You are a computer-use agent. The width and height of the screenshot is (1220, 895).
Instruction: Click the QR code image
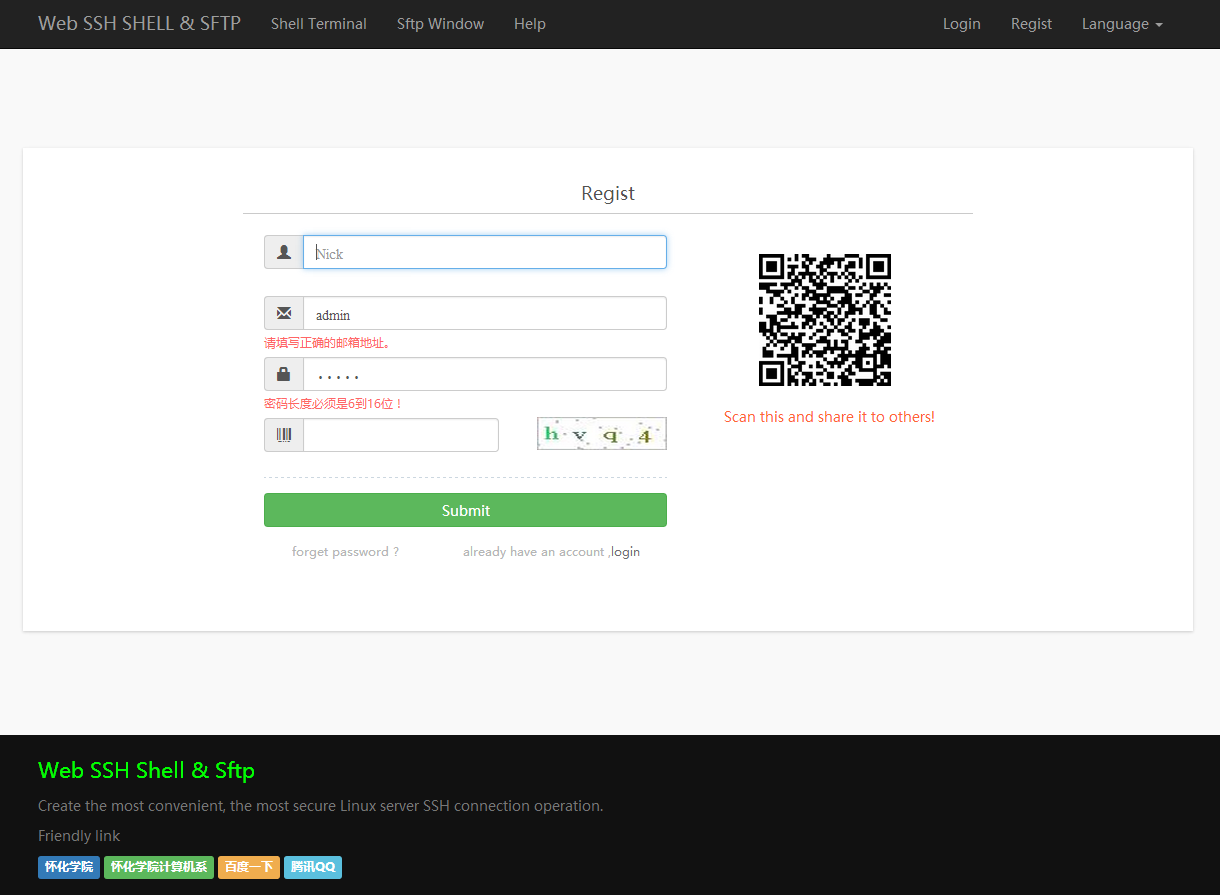coord(825,320)
